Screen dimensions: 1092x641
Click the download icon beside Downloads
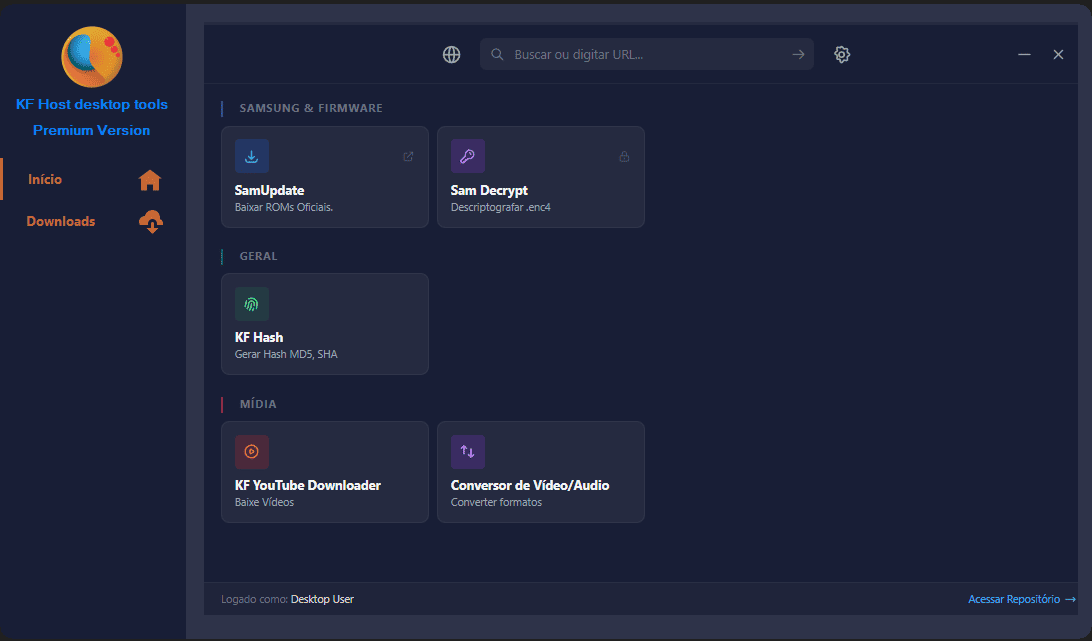[x=150, y=221]
